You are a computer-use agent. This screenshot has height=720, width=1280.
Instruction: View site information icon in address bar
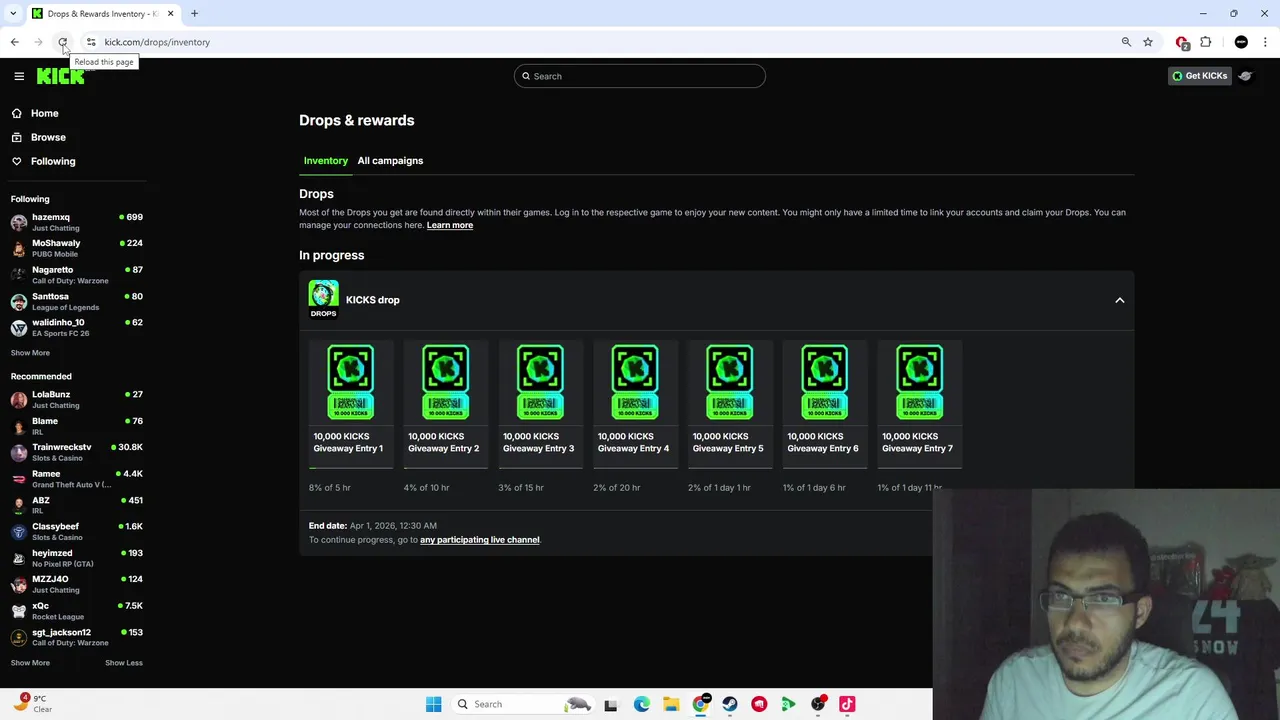click(x=90, y=42)
